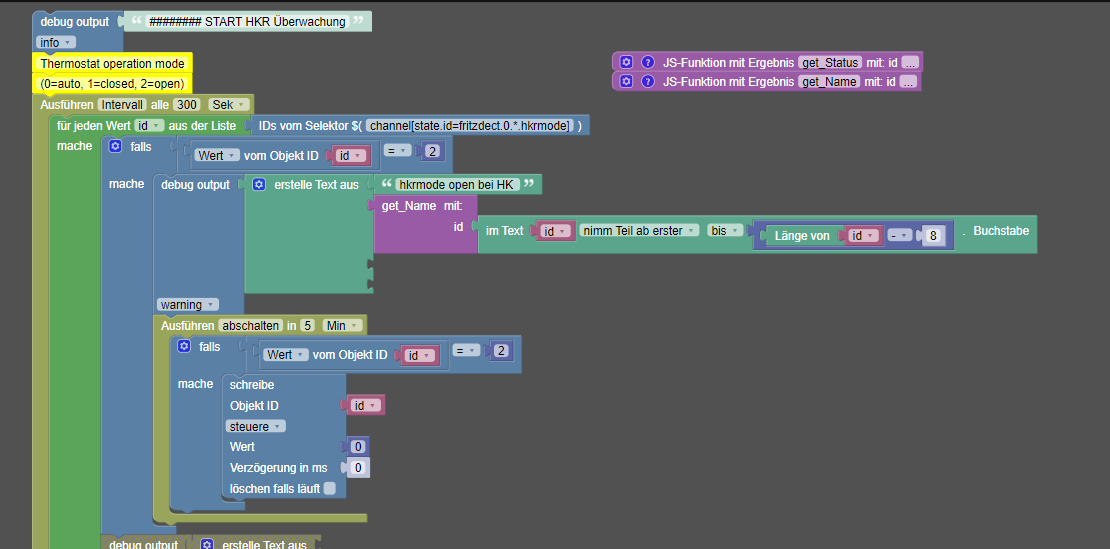Viewport: 1110px width, 549px height.
Task: Select Ausführen abschalten timeout block
Action: point(260,325)
